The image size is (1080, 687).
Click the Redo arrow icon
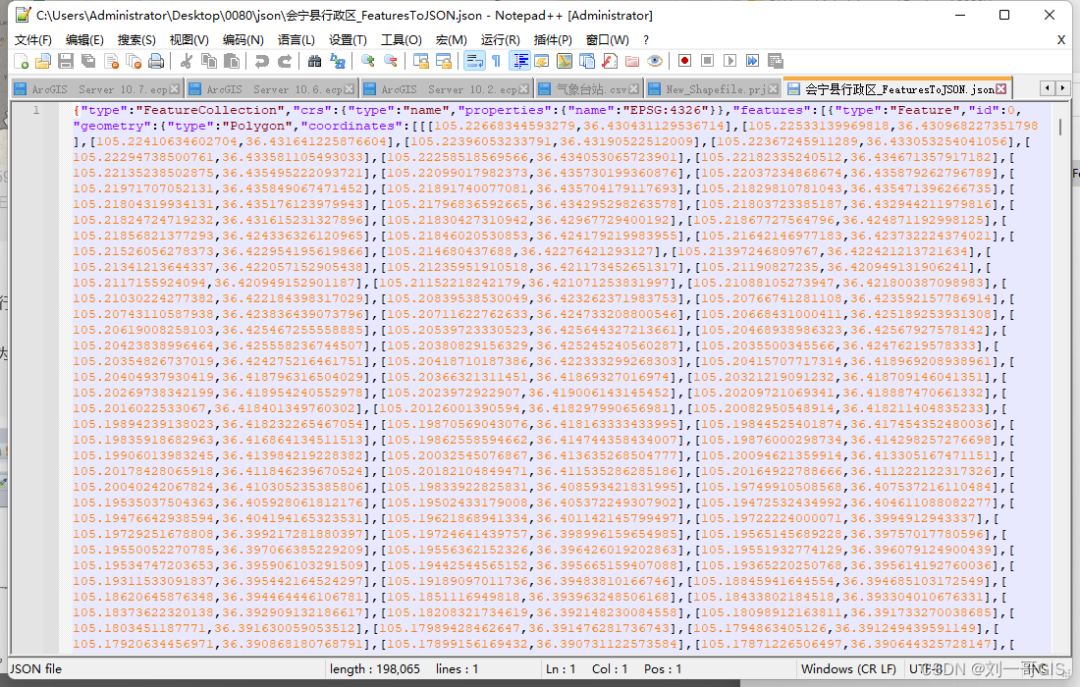coord(284,61)
